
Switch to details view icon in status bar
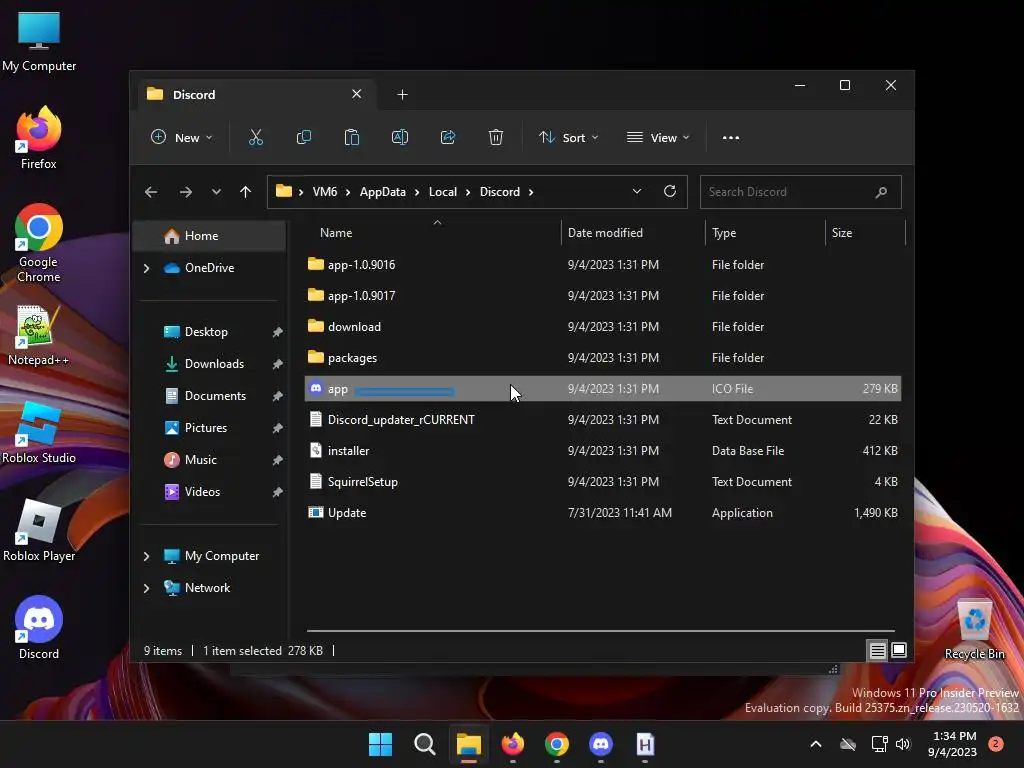point(877,650)
